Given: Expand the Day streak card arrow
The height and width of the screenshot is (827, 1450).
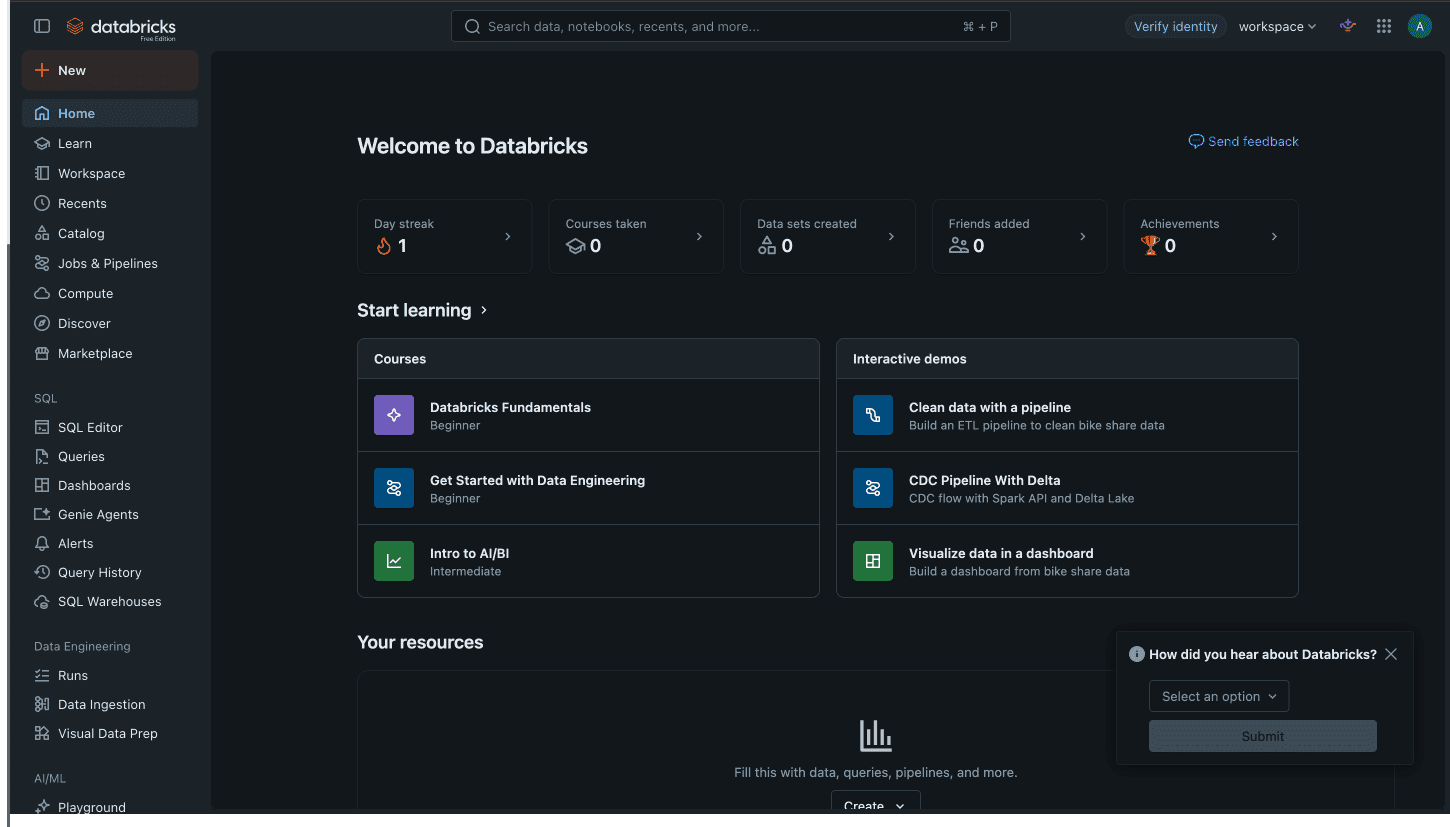Looking at the screenshot, I should pos(508,237).
